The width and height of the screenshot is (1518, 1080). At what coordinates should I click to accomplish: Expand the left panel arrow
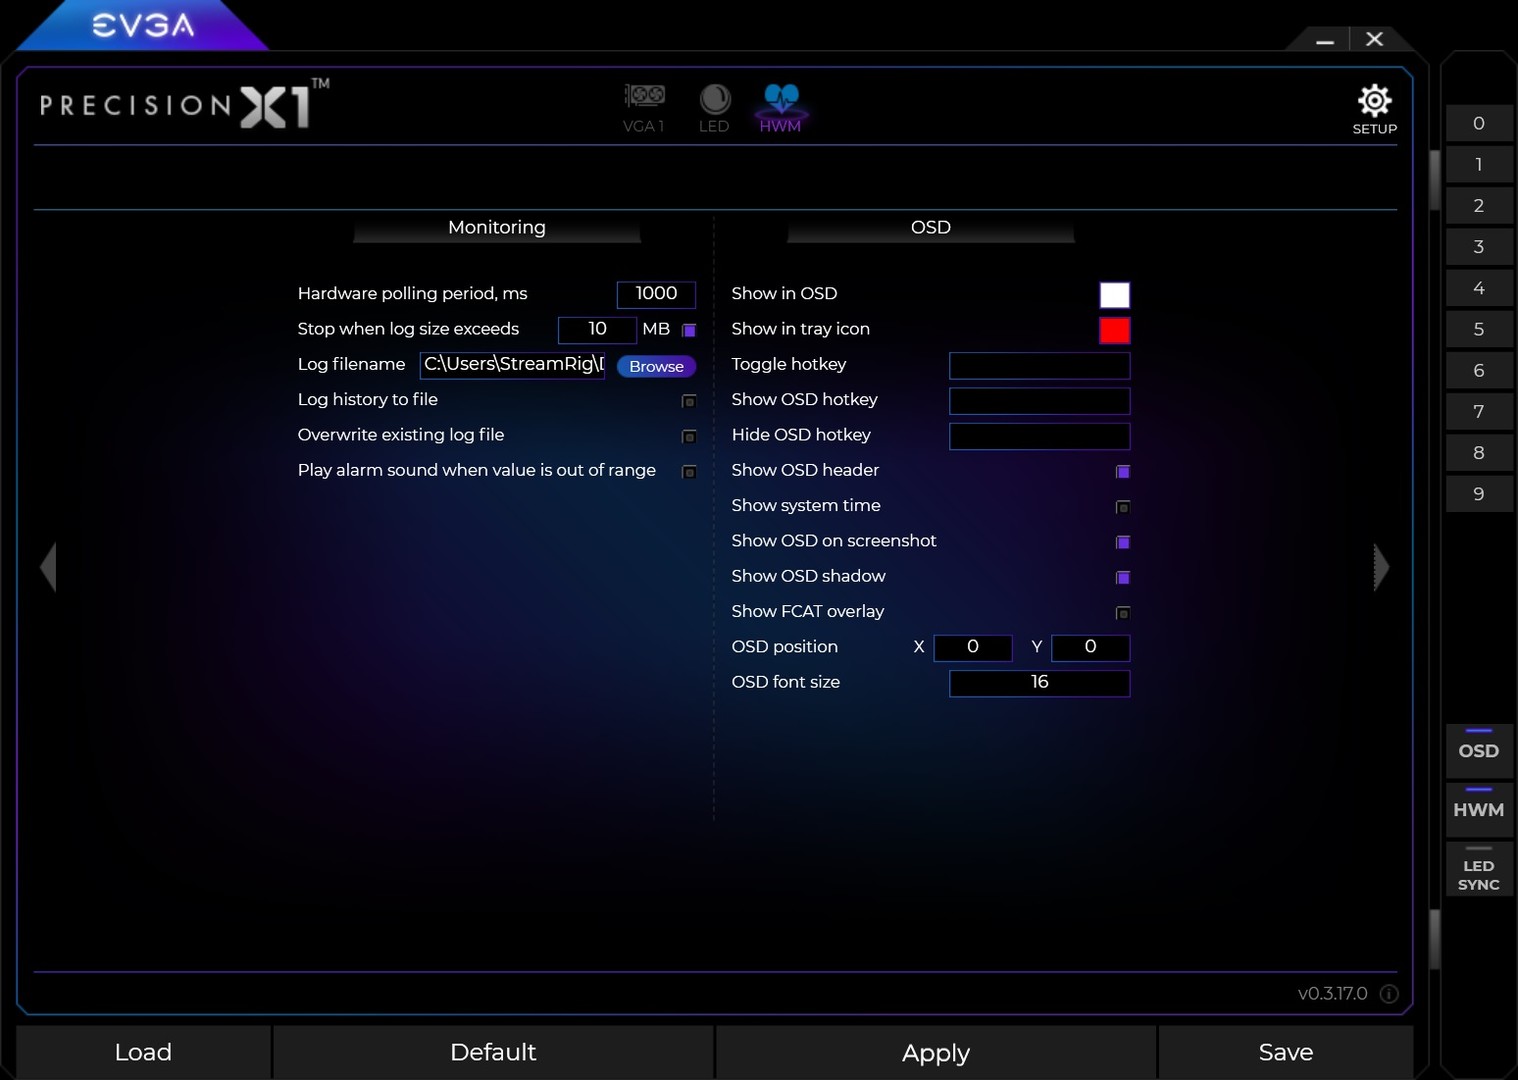[46, 567]
